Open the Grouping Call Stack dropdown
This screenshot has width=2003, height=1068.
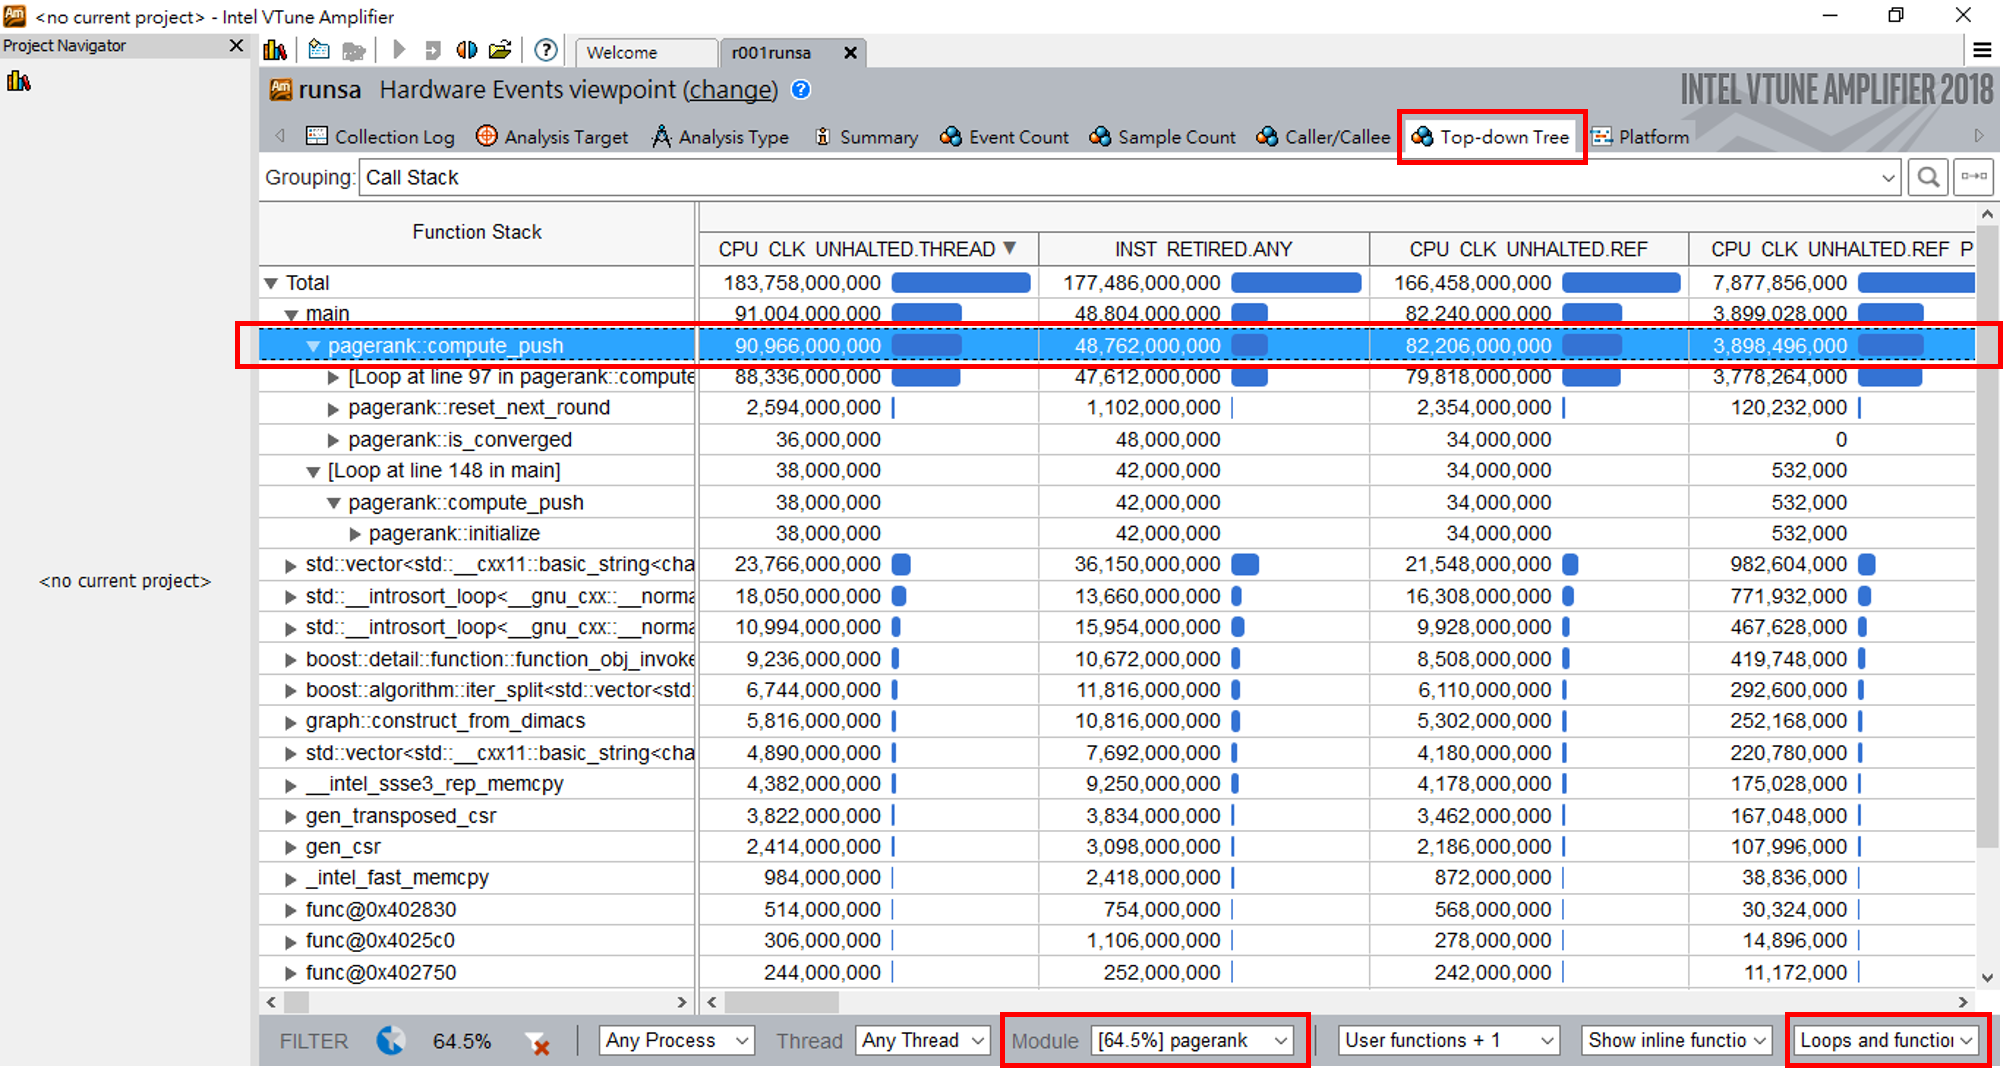tap(1129, 178)
